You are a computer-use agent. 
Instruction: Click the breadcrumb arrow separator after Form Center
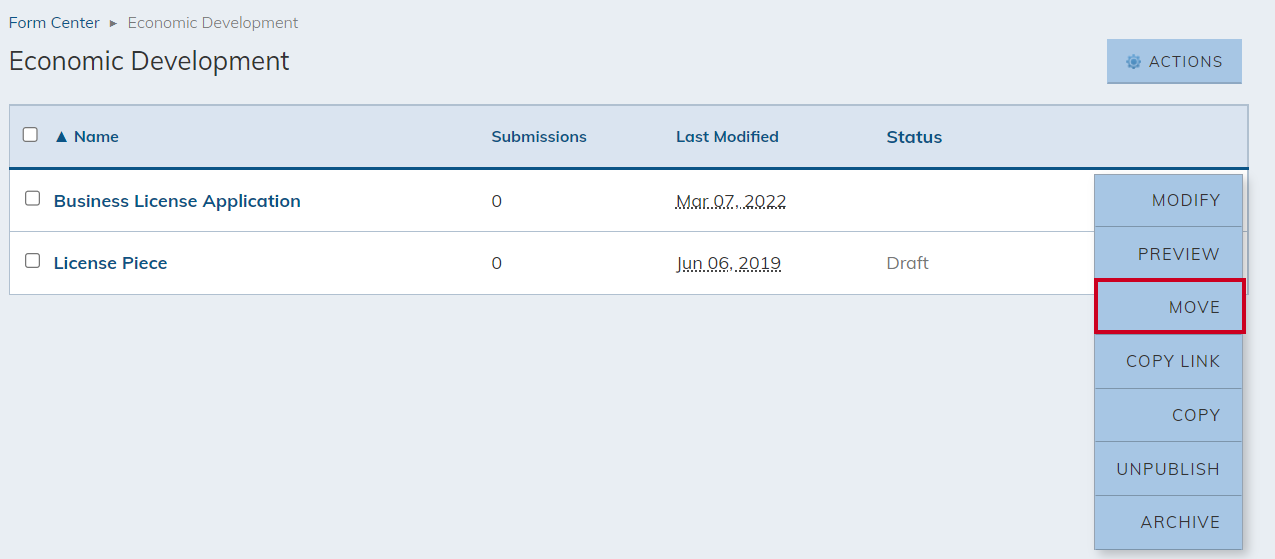point(113,23)
